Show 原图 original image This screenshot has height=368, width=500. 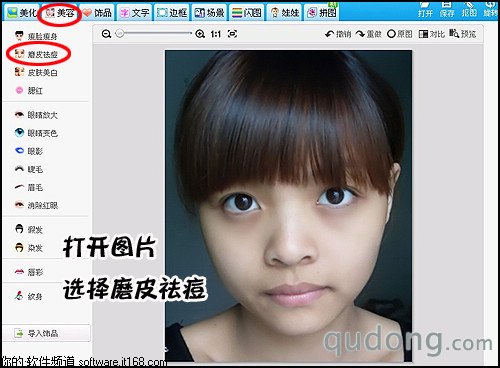coord(400,34)
